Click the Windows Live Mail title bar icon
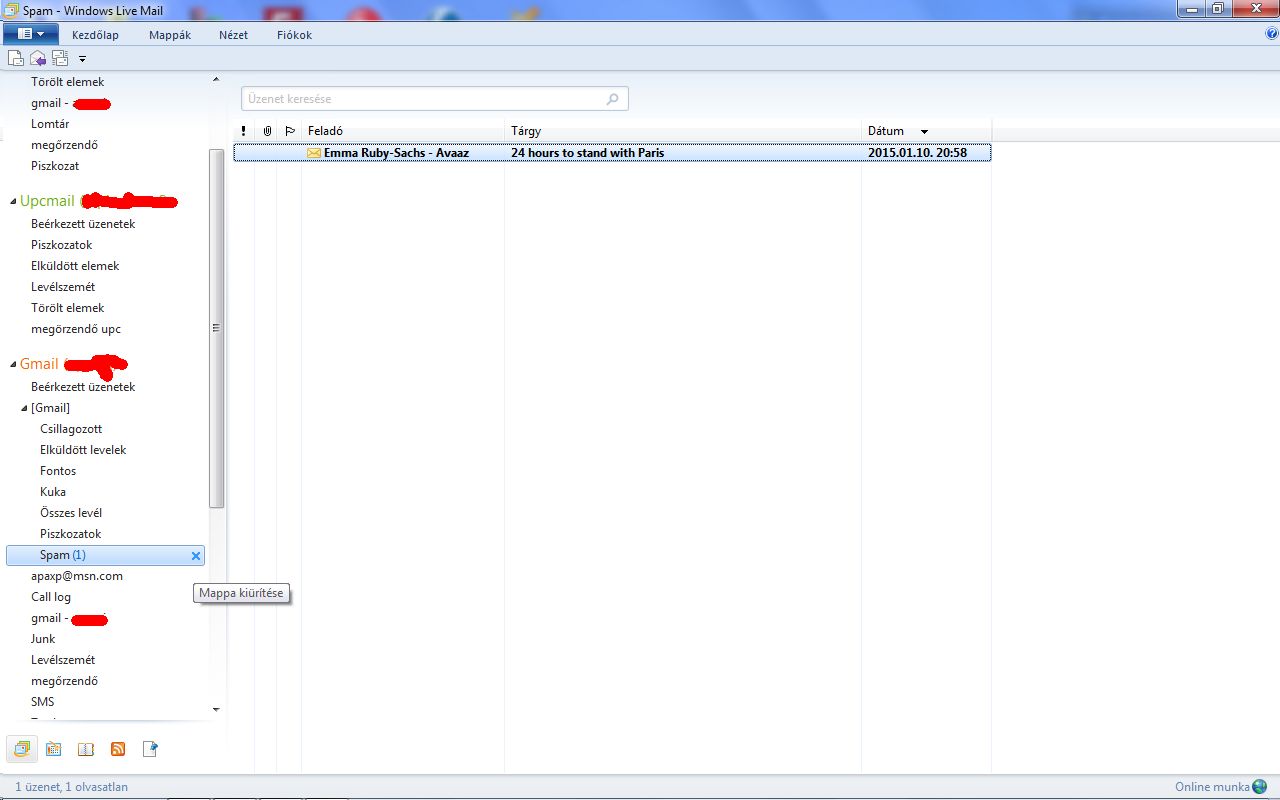 pyautogui.click(x=11, y=10)
